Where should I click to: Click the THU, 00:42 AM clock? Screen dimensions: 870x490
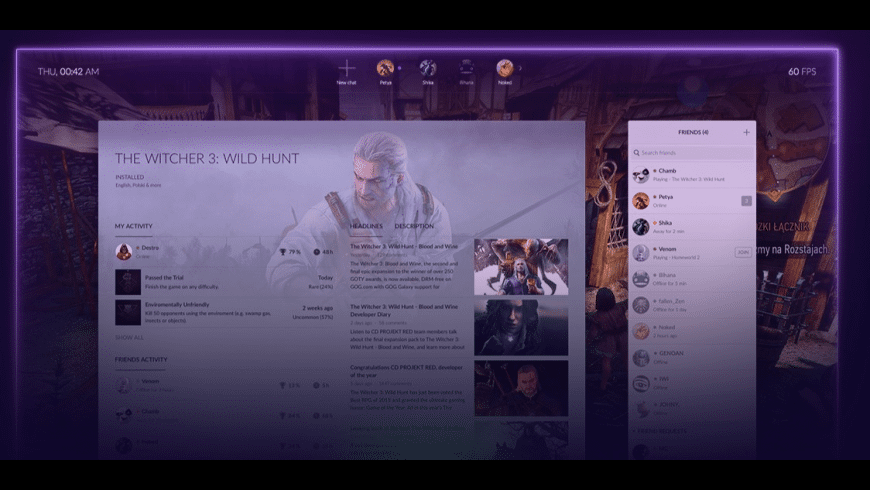pyautogui.click(x=68, y=72)
